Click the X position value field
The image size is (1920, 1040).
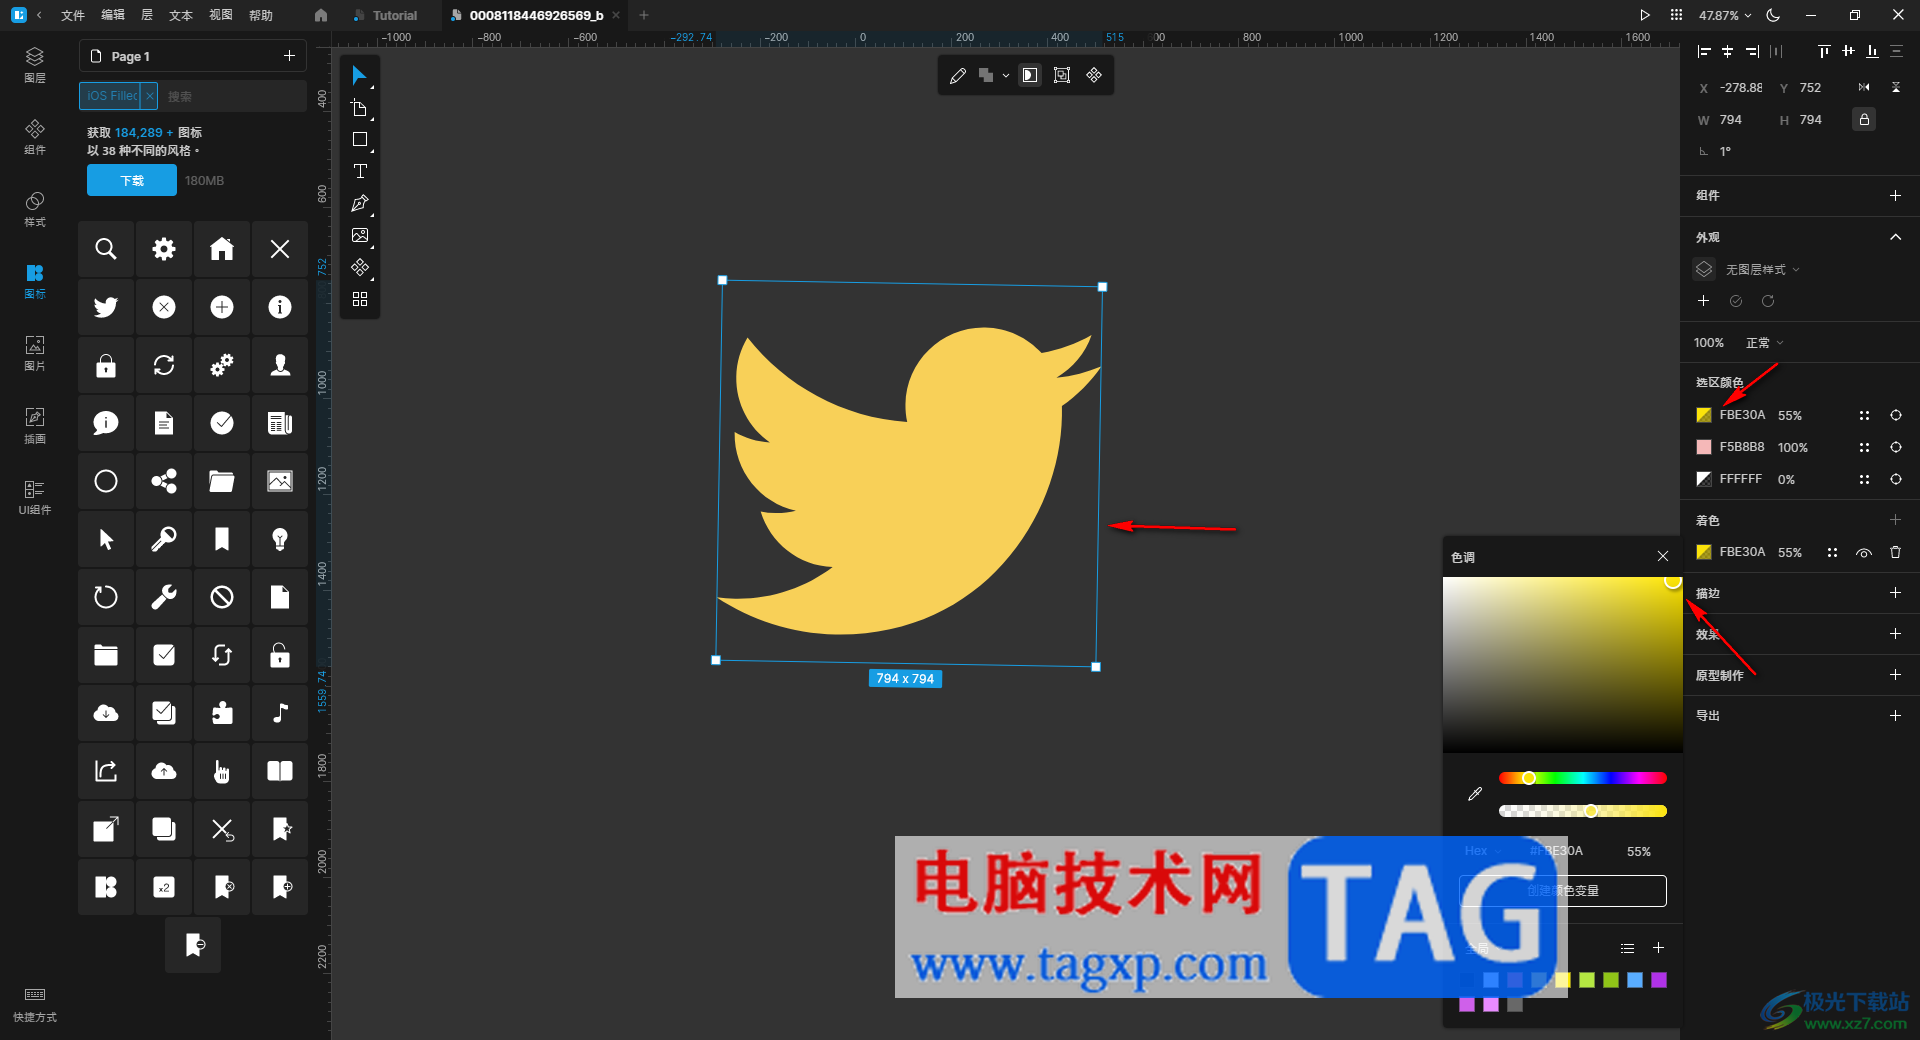click(x=1741, y=88)
